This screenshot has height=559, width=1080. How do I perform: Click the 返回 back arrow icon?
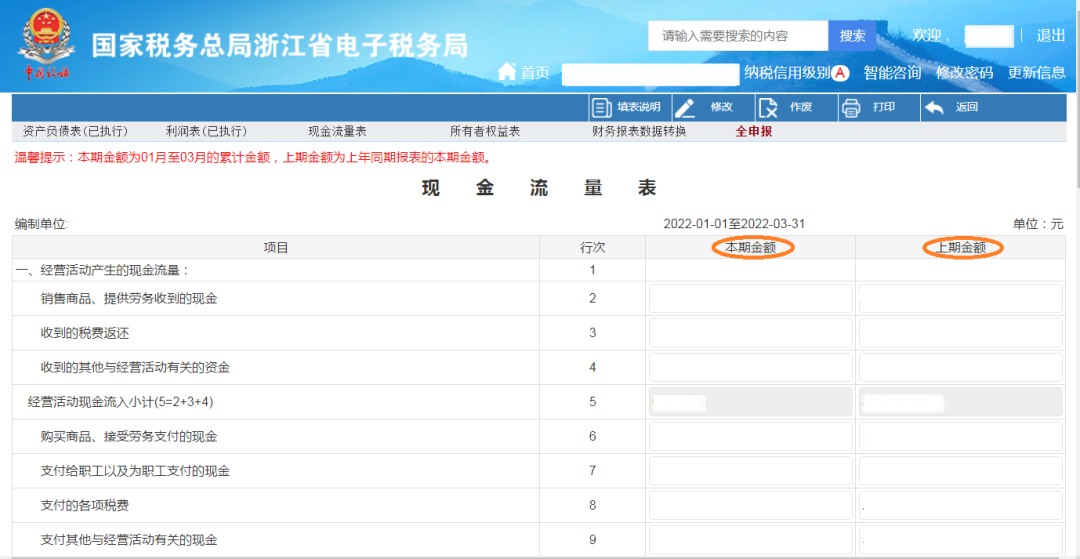pyautogui.click(x=934, y=108)
